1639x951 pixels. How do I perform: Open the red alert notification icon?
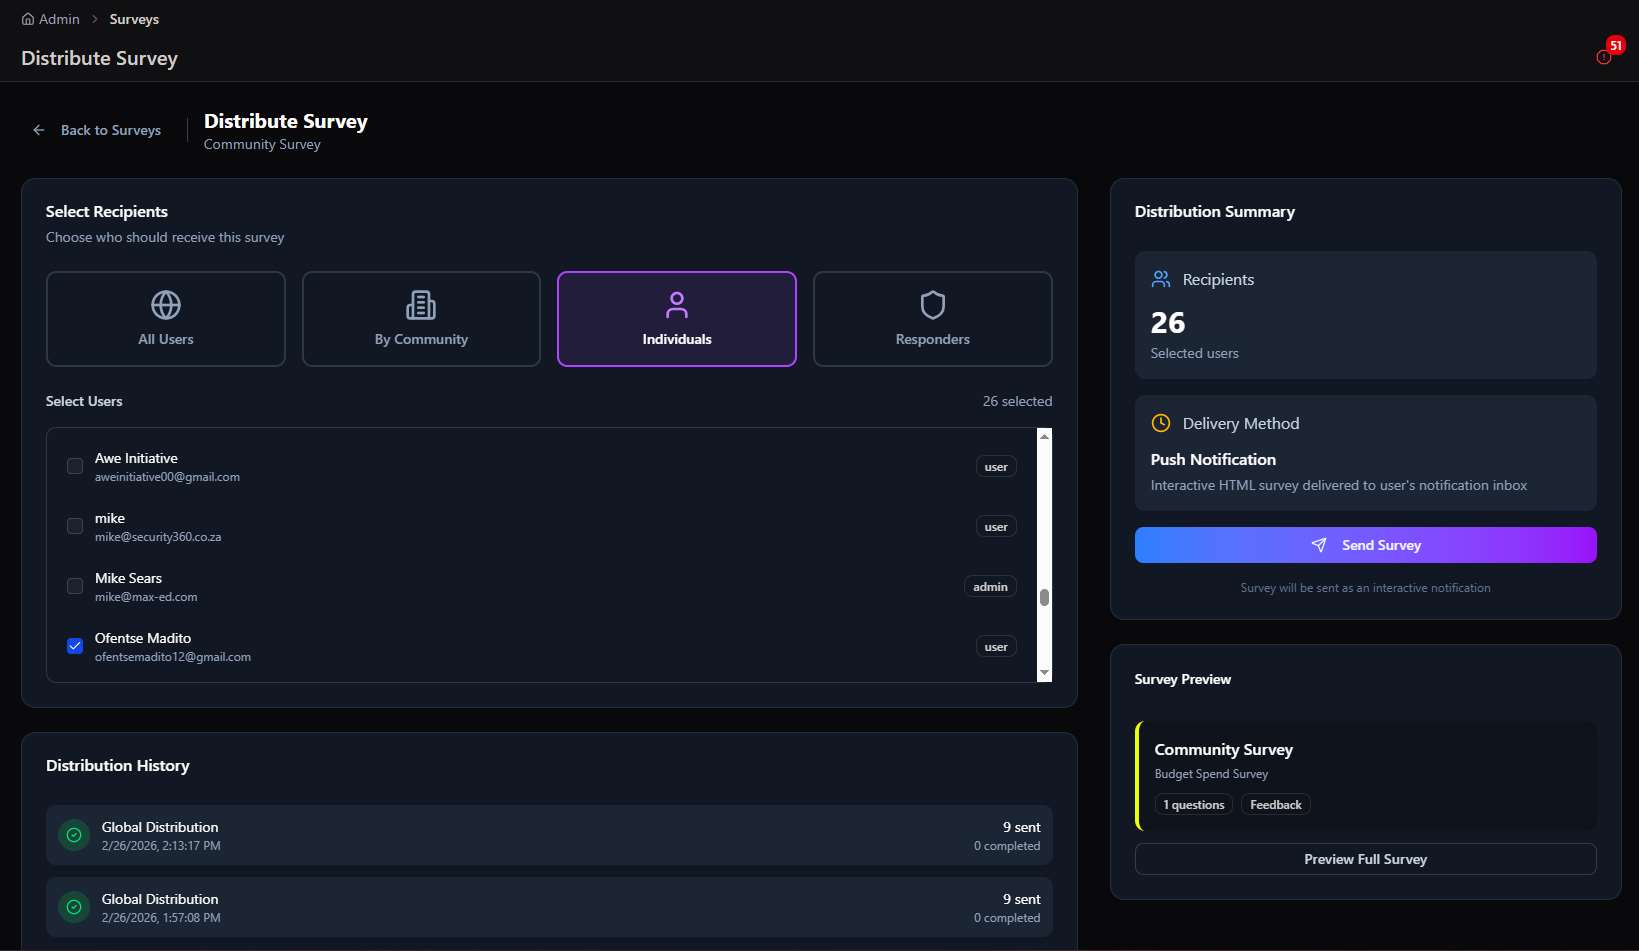pyautogui.click(x=1604, y=57)
